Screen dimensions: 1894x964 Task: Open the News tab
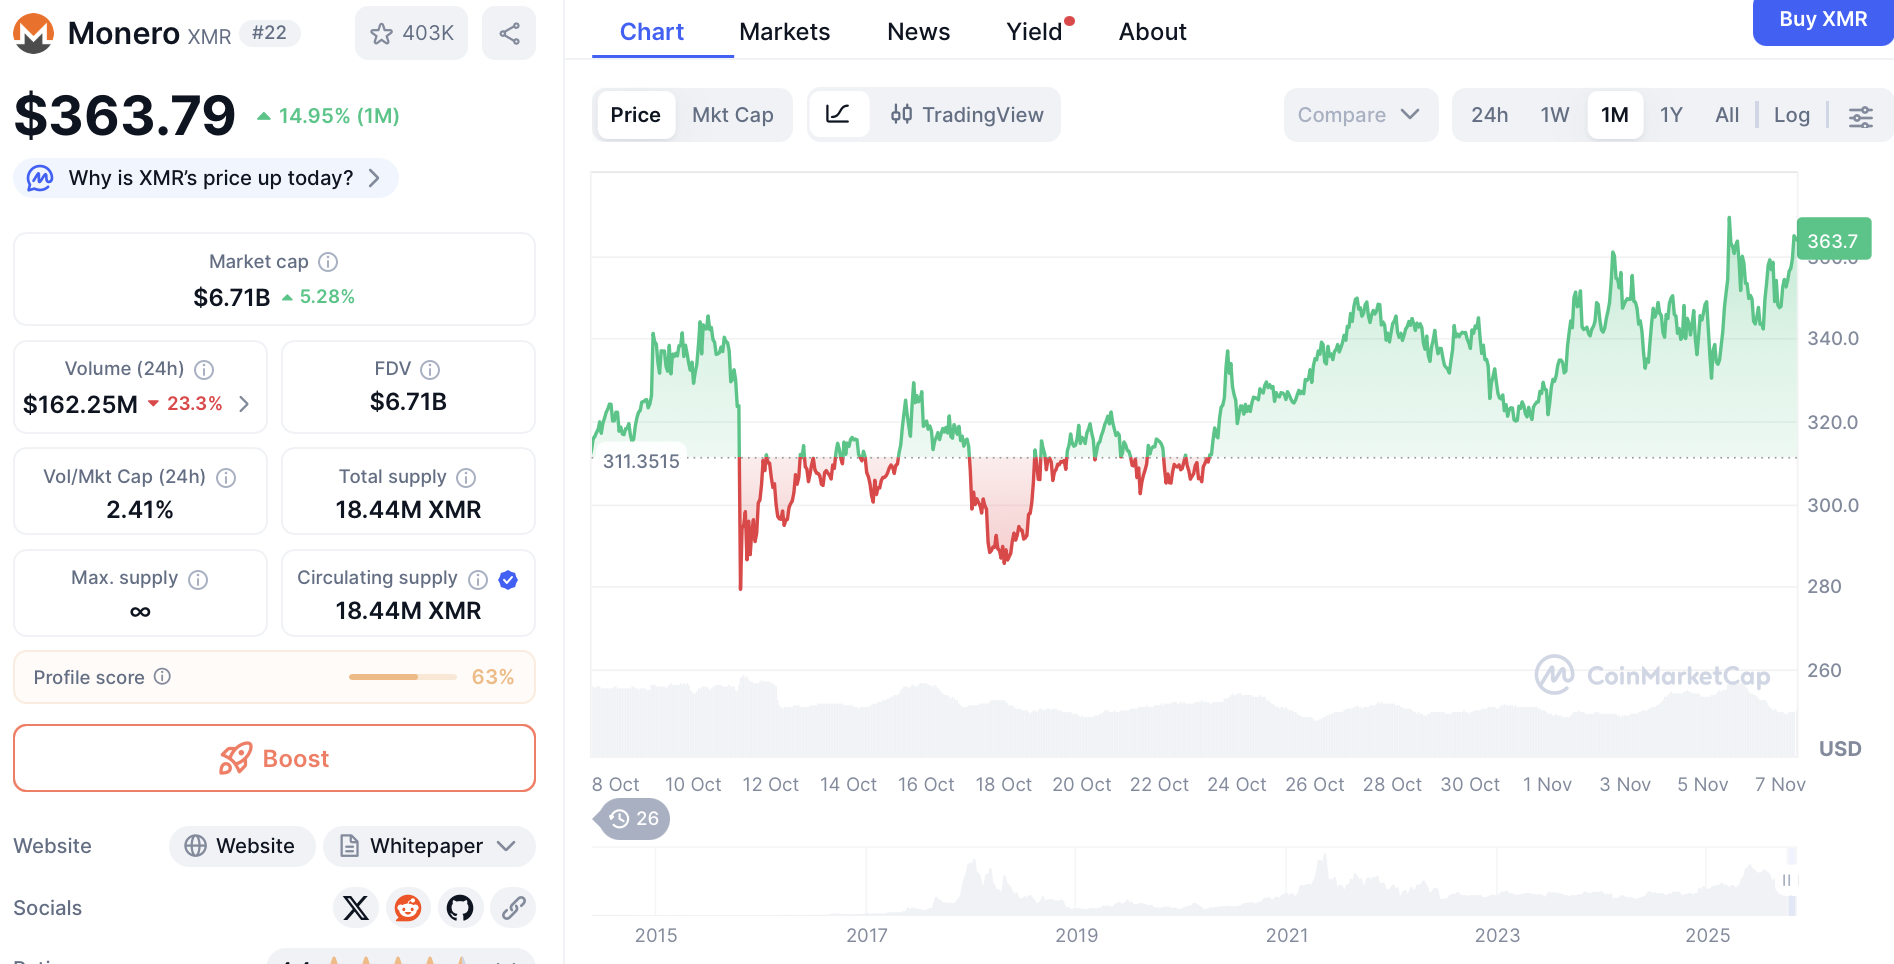[x=918, y=32]
